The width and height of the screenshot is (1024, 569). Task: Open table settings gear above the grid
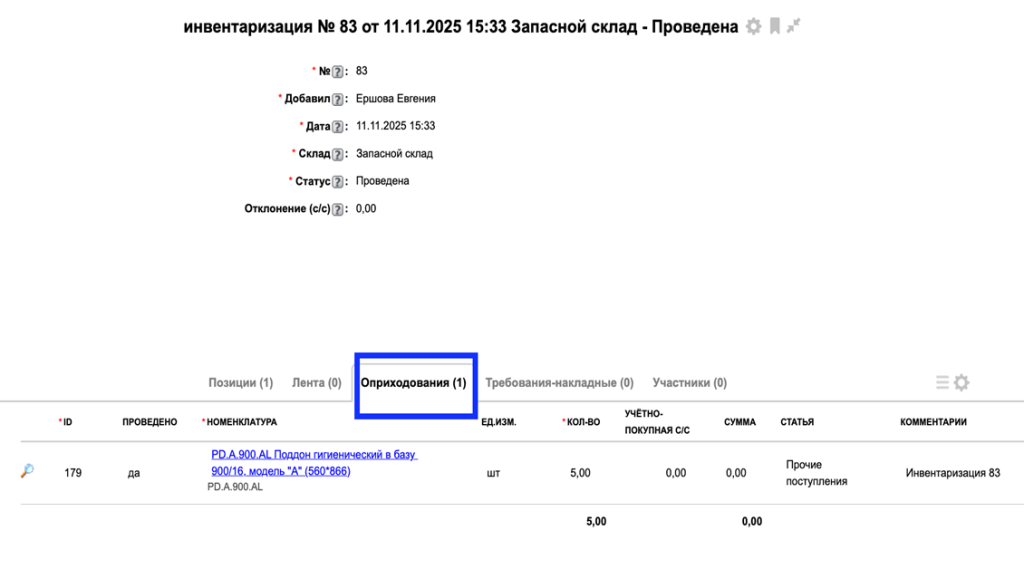pyautogui.click(x=961, y=383)
